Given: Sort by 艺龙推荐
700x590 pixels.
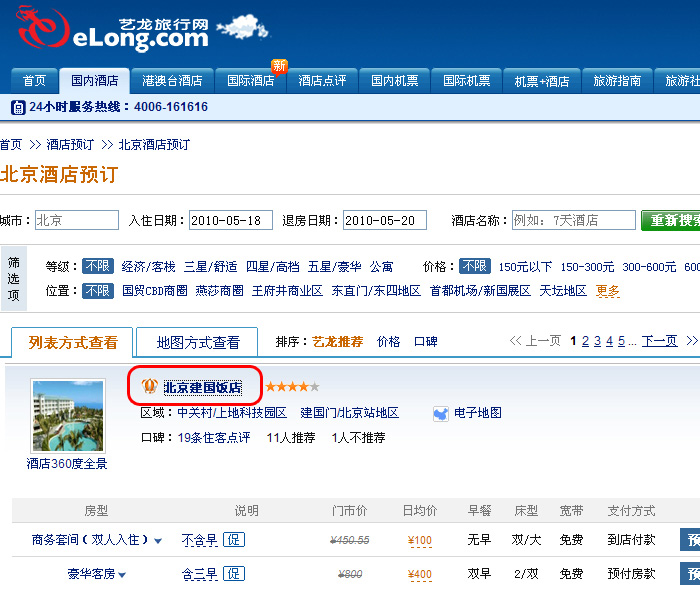Looking at the screenshot, I should (x=338, y=342).
